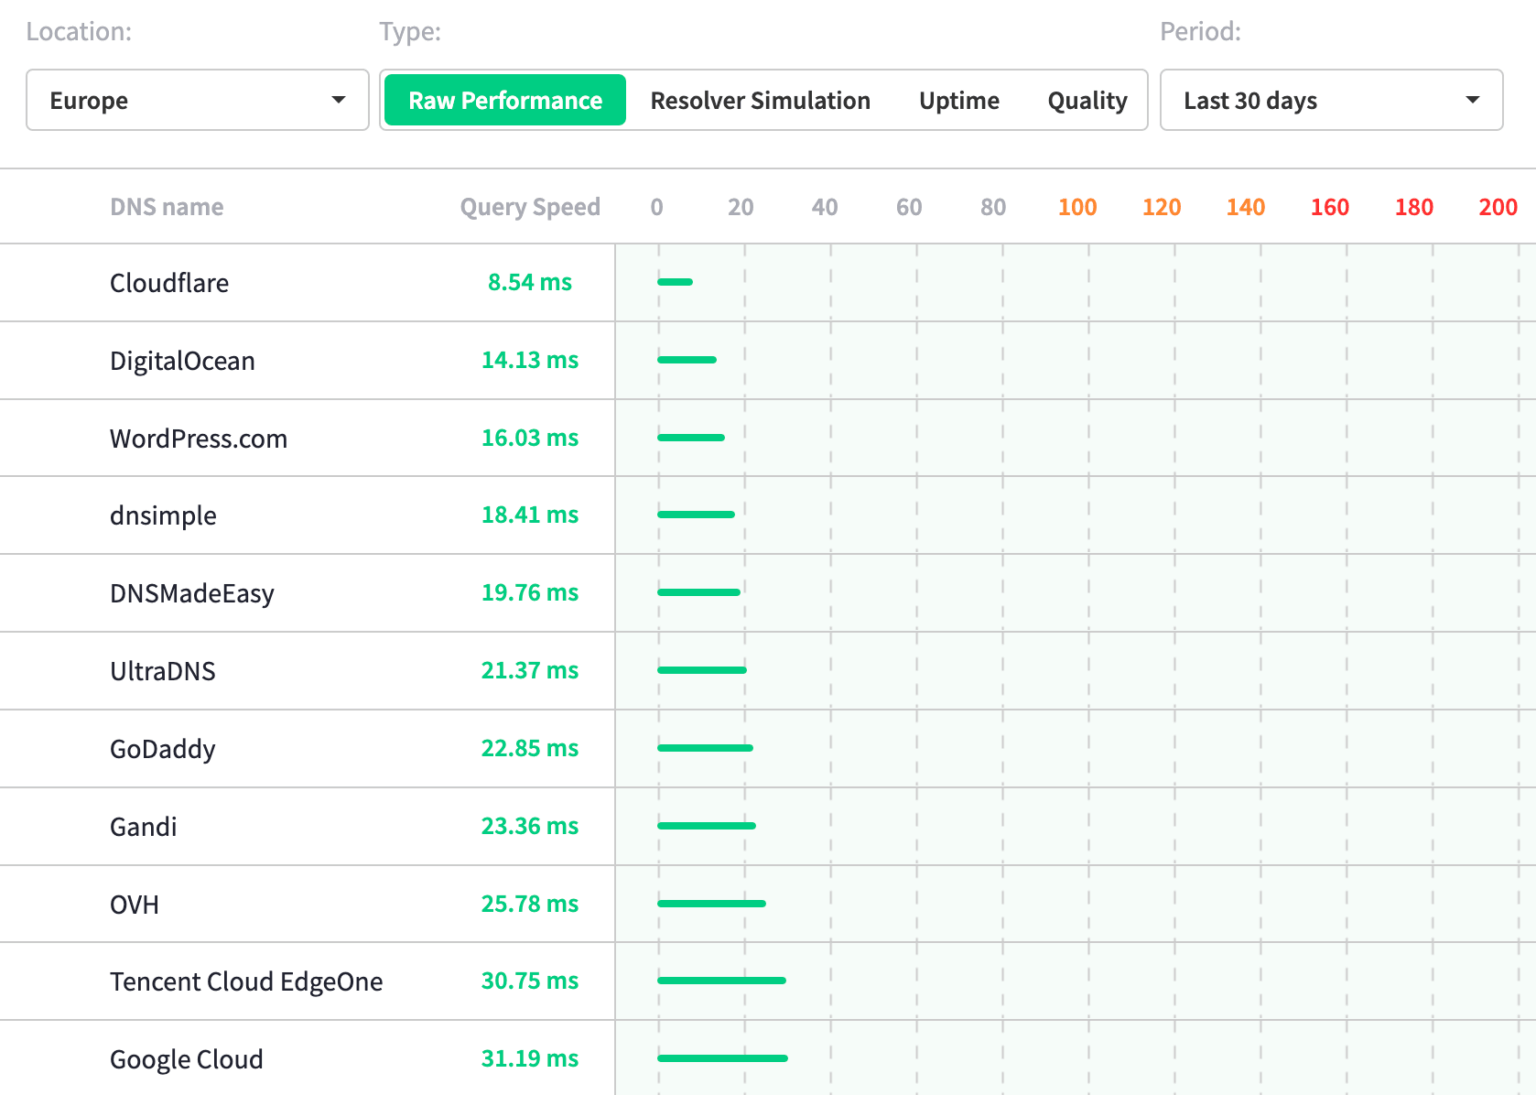Screen dimensions: 1536x1095
Task: Select the Raw Performance tab
Action: click(505, 100)
